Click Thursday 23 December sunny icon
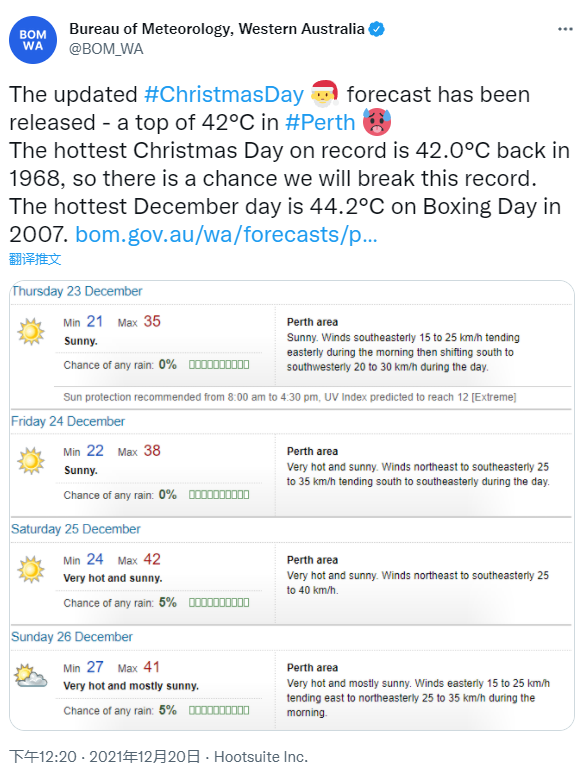Screen dimensions: 585x776 click(31, 332)
